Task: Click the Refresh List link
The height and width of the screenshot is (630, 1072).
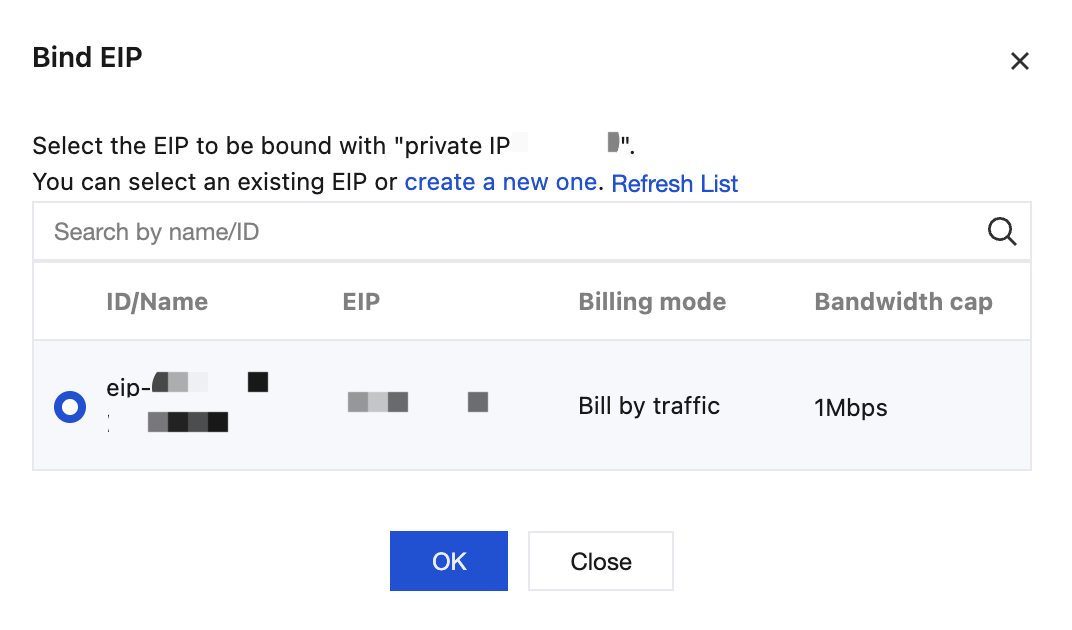Action: click(674, 183)
